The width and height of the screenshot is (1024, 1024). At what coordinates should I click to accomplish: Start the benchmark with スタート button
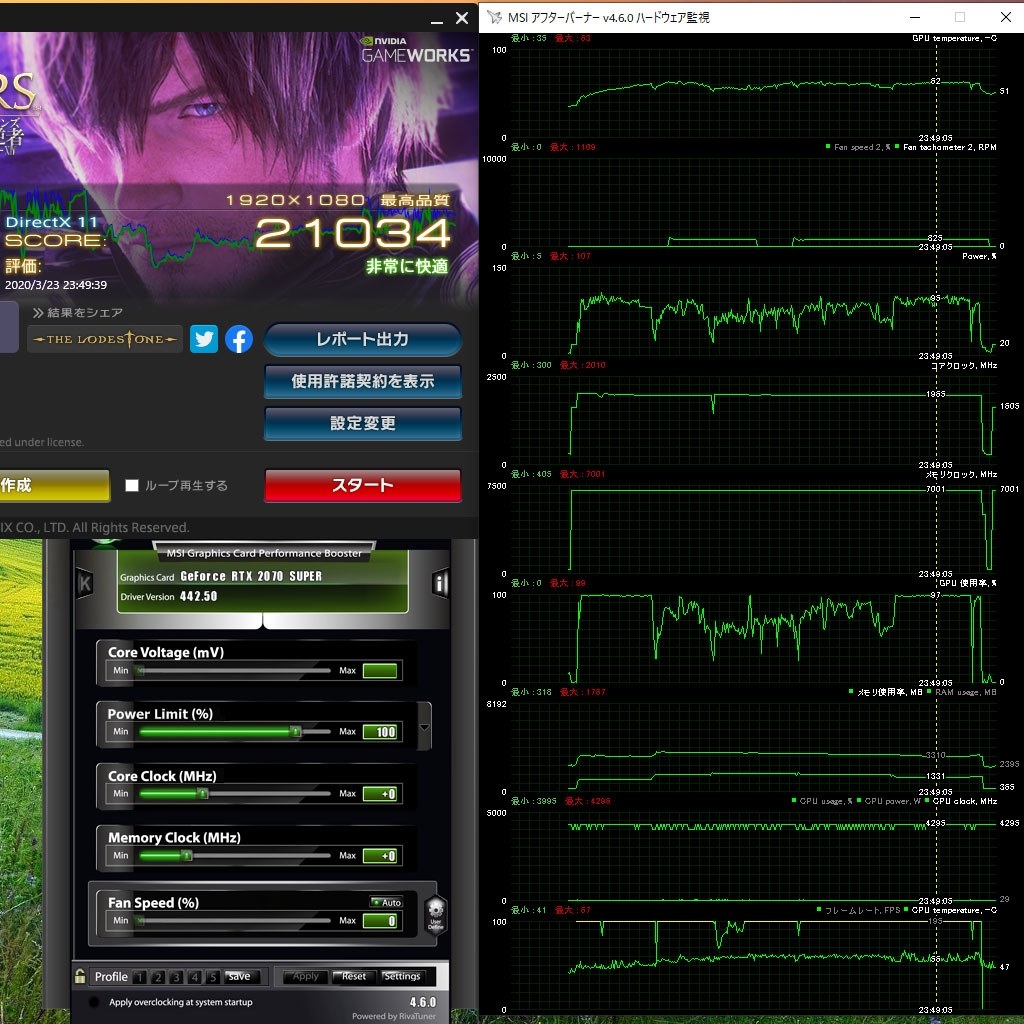click(362, 485)
